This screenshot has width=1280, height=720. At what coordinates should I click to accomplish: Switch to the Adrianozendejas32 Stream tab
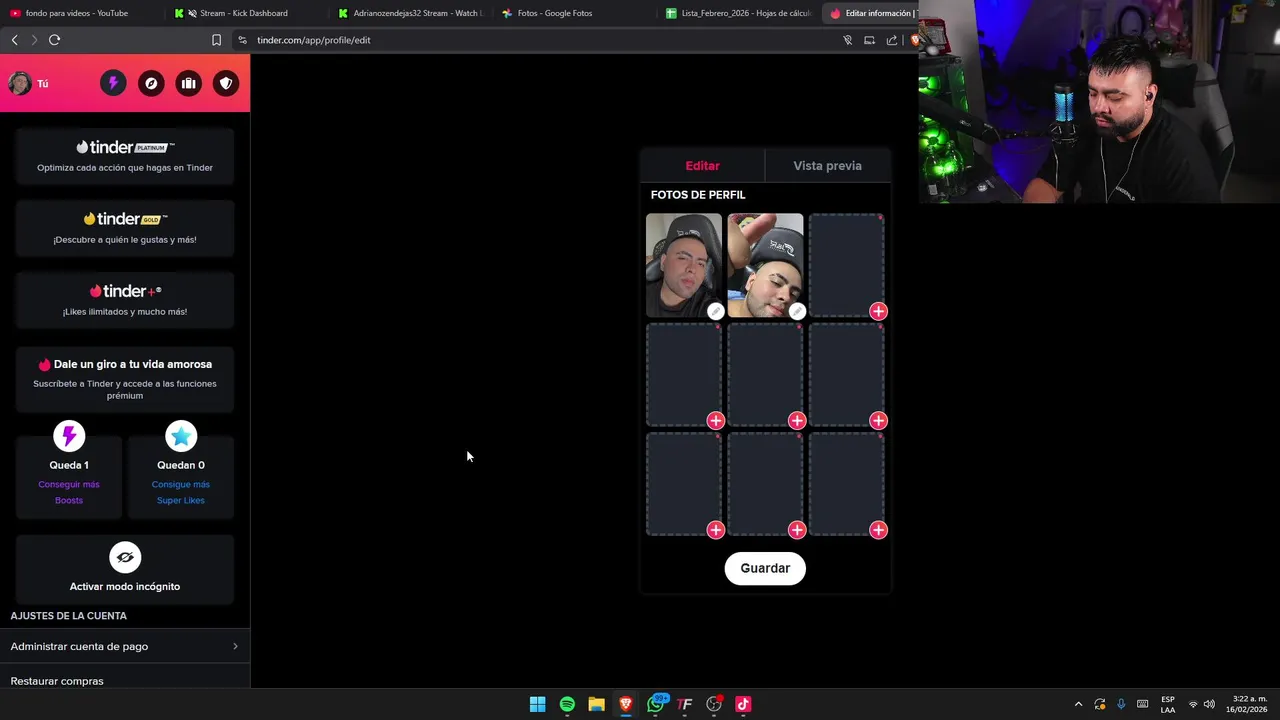point(410,13)
